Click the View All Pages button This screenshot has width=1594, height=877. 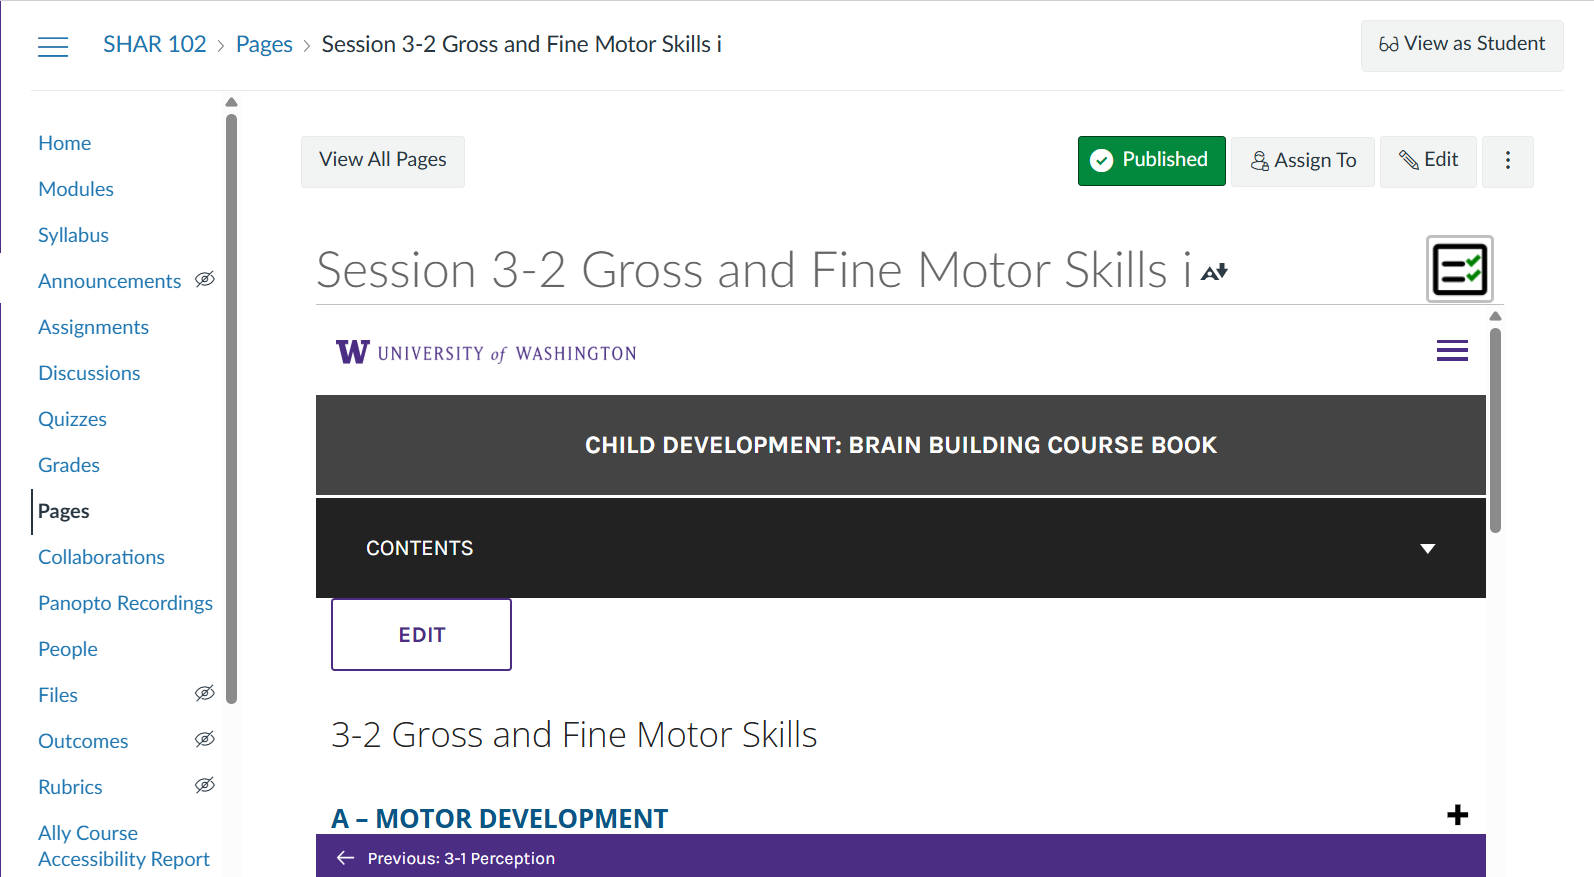382,161
